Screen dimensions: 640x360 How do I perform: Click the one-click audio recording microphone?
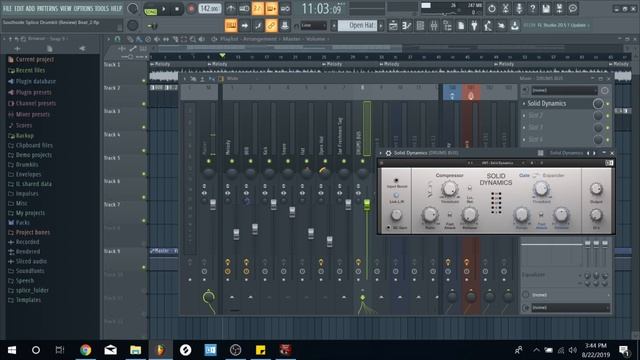point(519,9)
